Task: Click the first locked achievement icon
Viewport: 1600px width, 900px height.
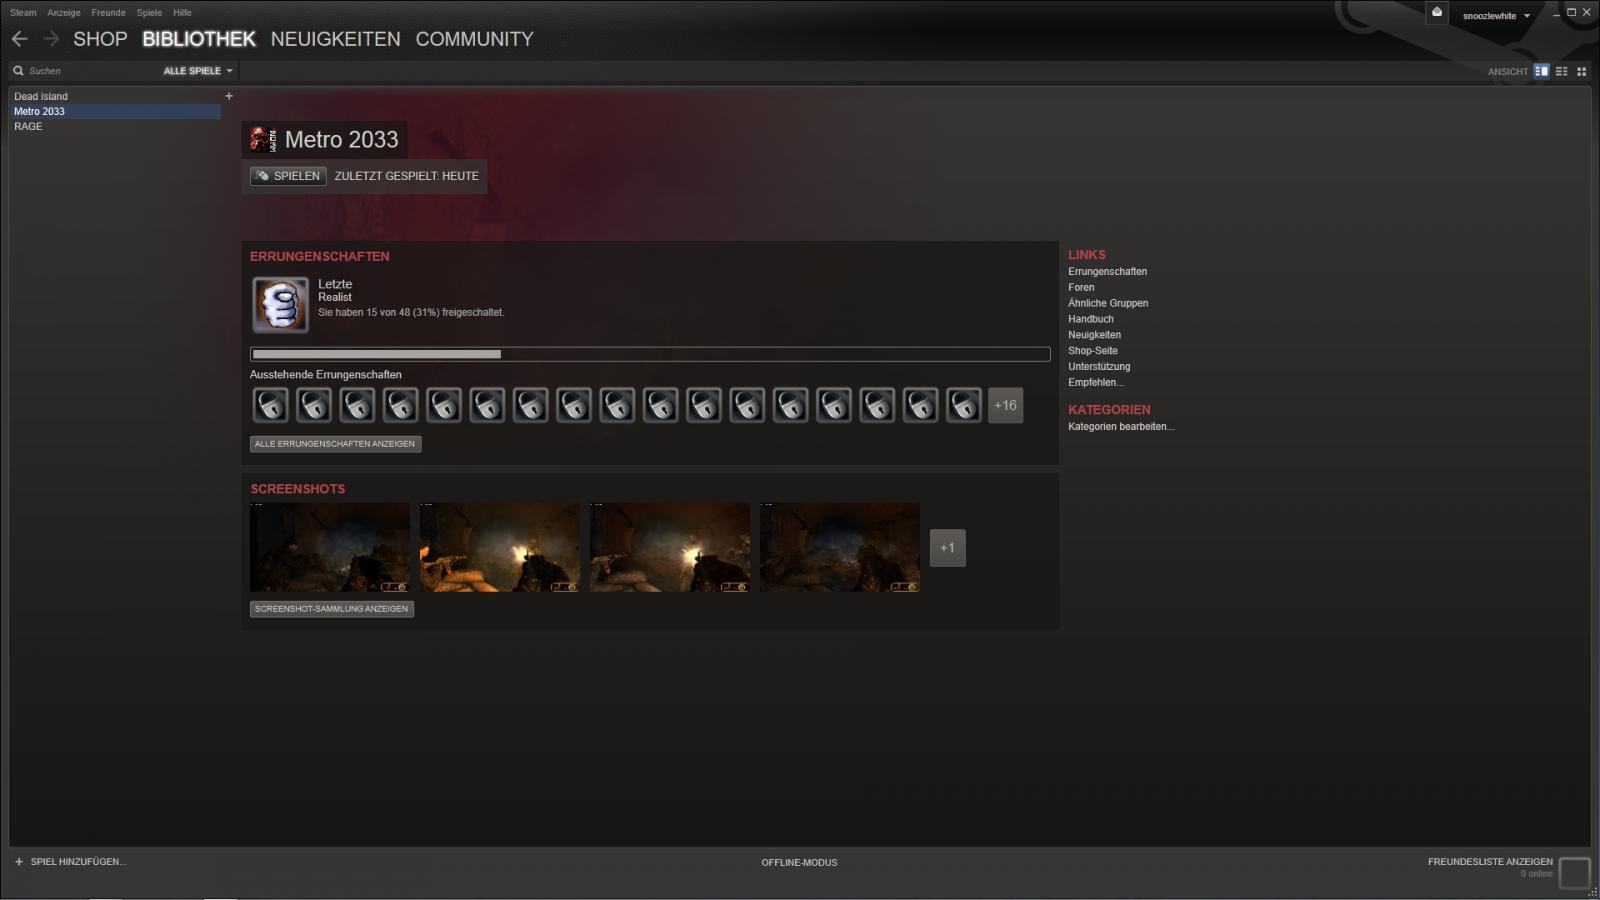Action: [270, 405]
